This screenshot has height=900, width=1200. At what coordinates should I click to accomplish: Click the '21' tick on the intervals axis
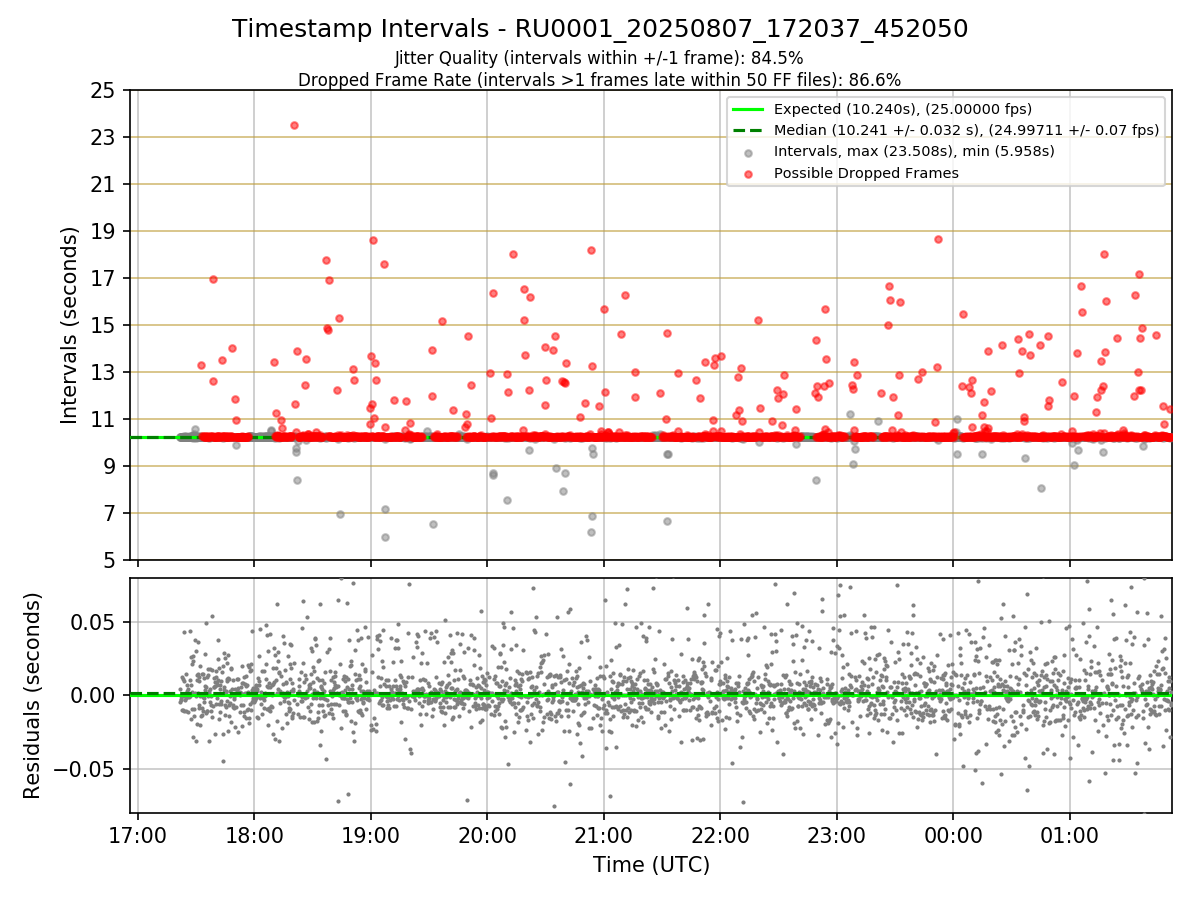103,185
